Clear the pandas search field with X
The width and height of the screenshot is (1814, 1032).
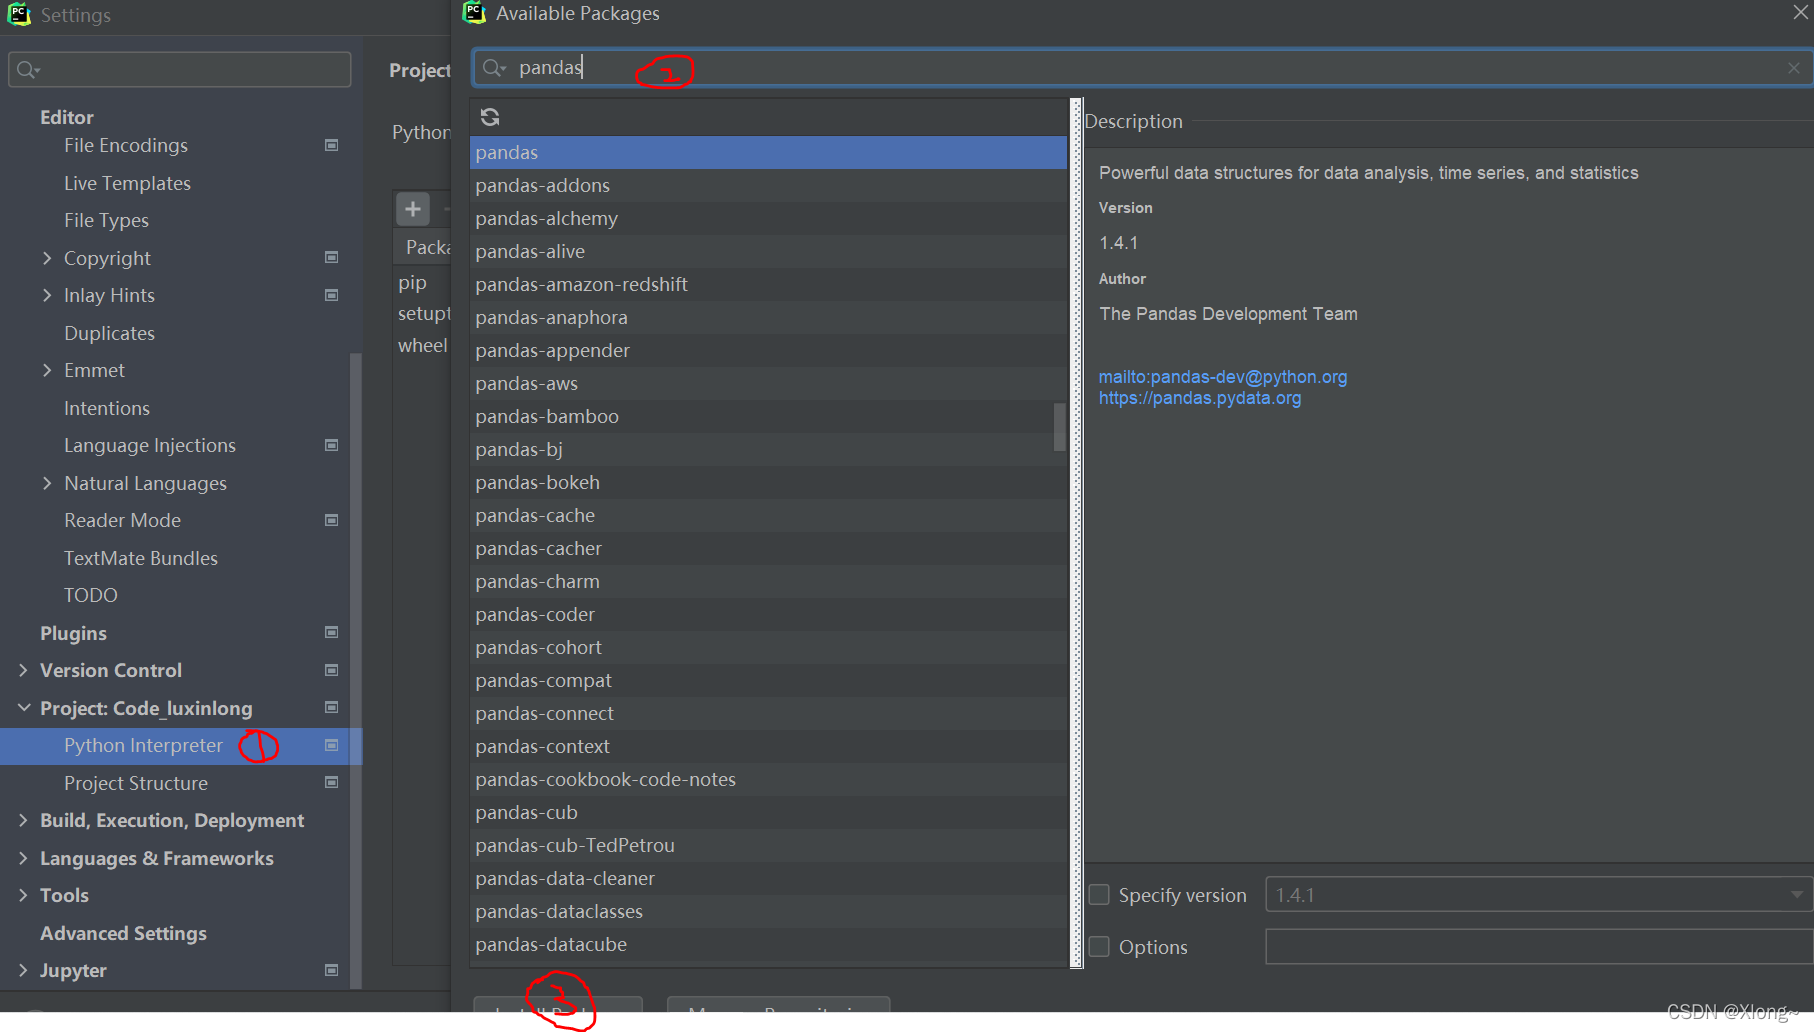click(x=1794, y=68)
